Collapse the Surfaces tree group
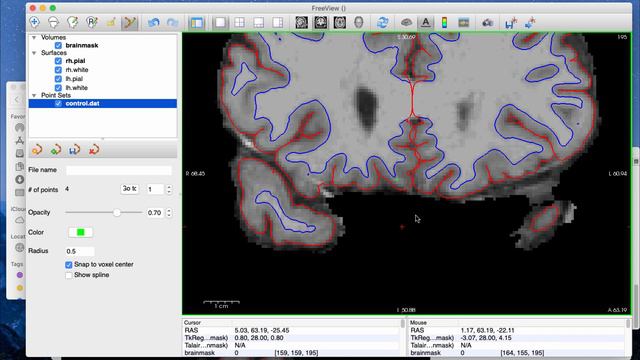 coord(34,53)
